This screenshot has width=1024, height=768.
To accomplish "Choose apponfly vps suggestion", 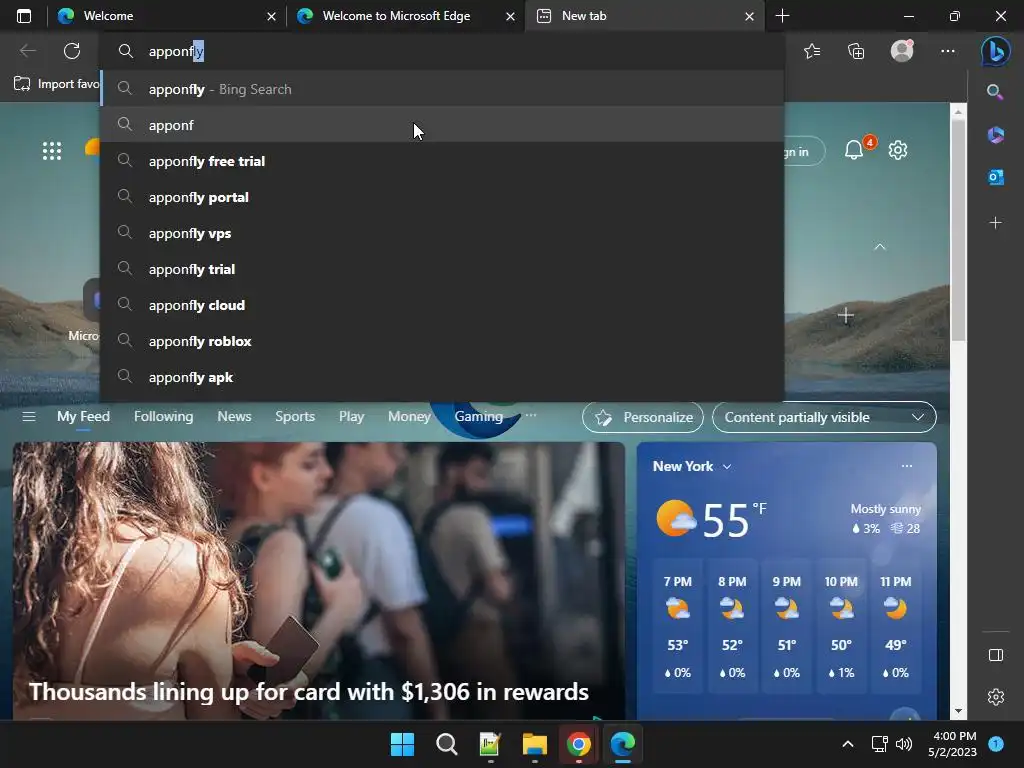I will pyautogui.click(x=442, y=233).
